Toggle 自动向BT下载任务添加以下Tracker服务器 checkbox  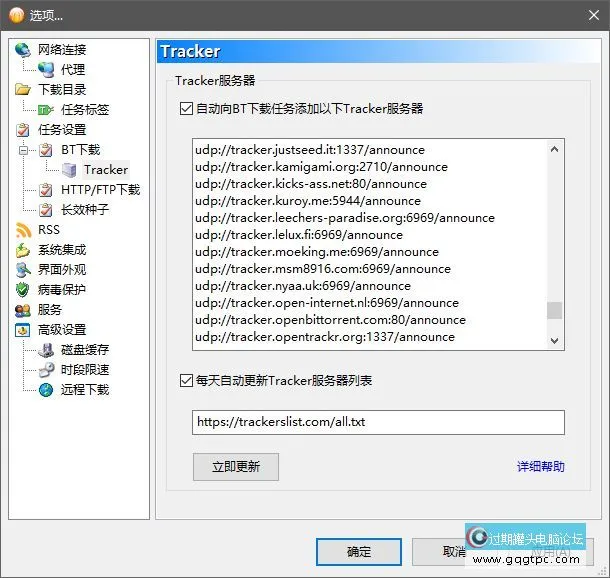point(186,109)
